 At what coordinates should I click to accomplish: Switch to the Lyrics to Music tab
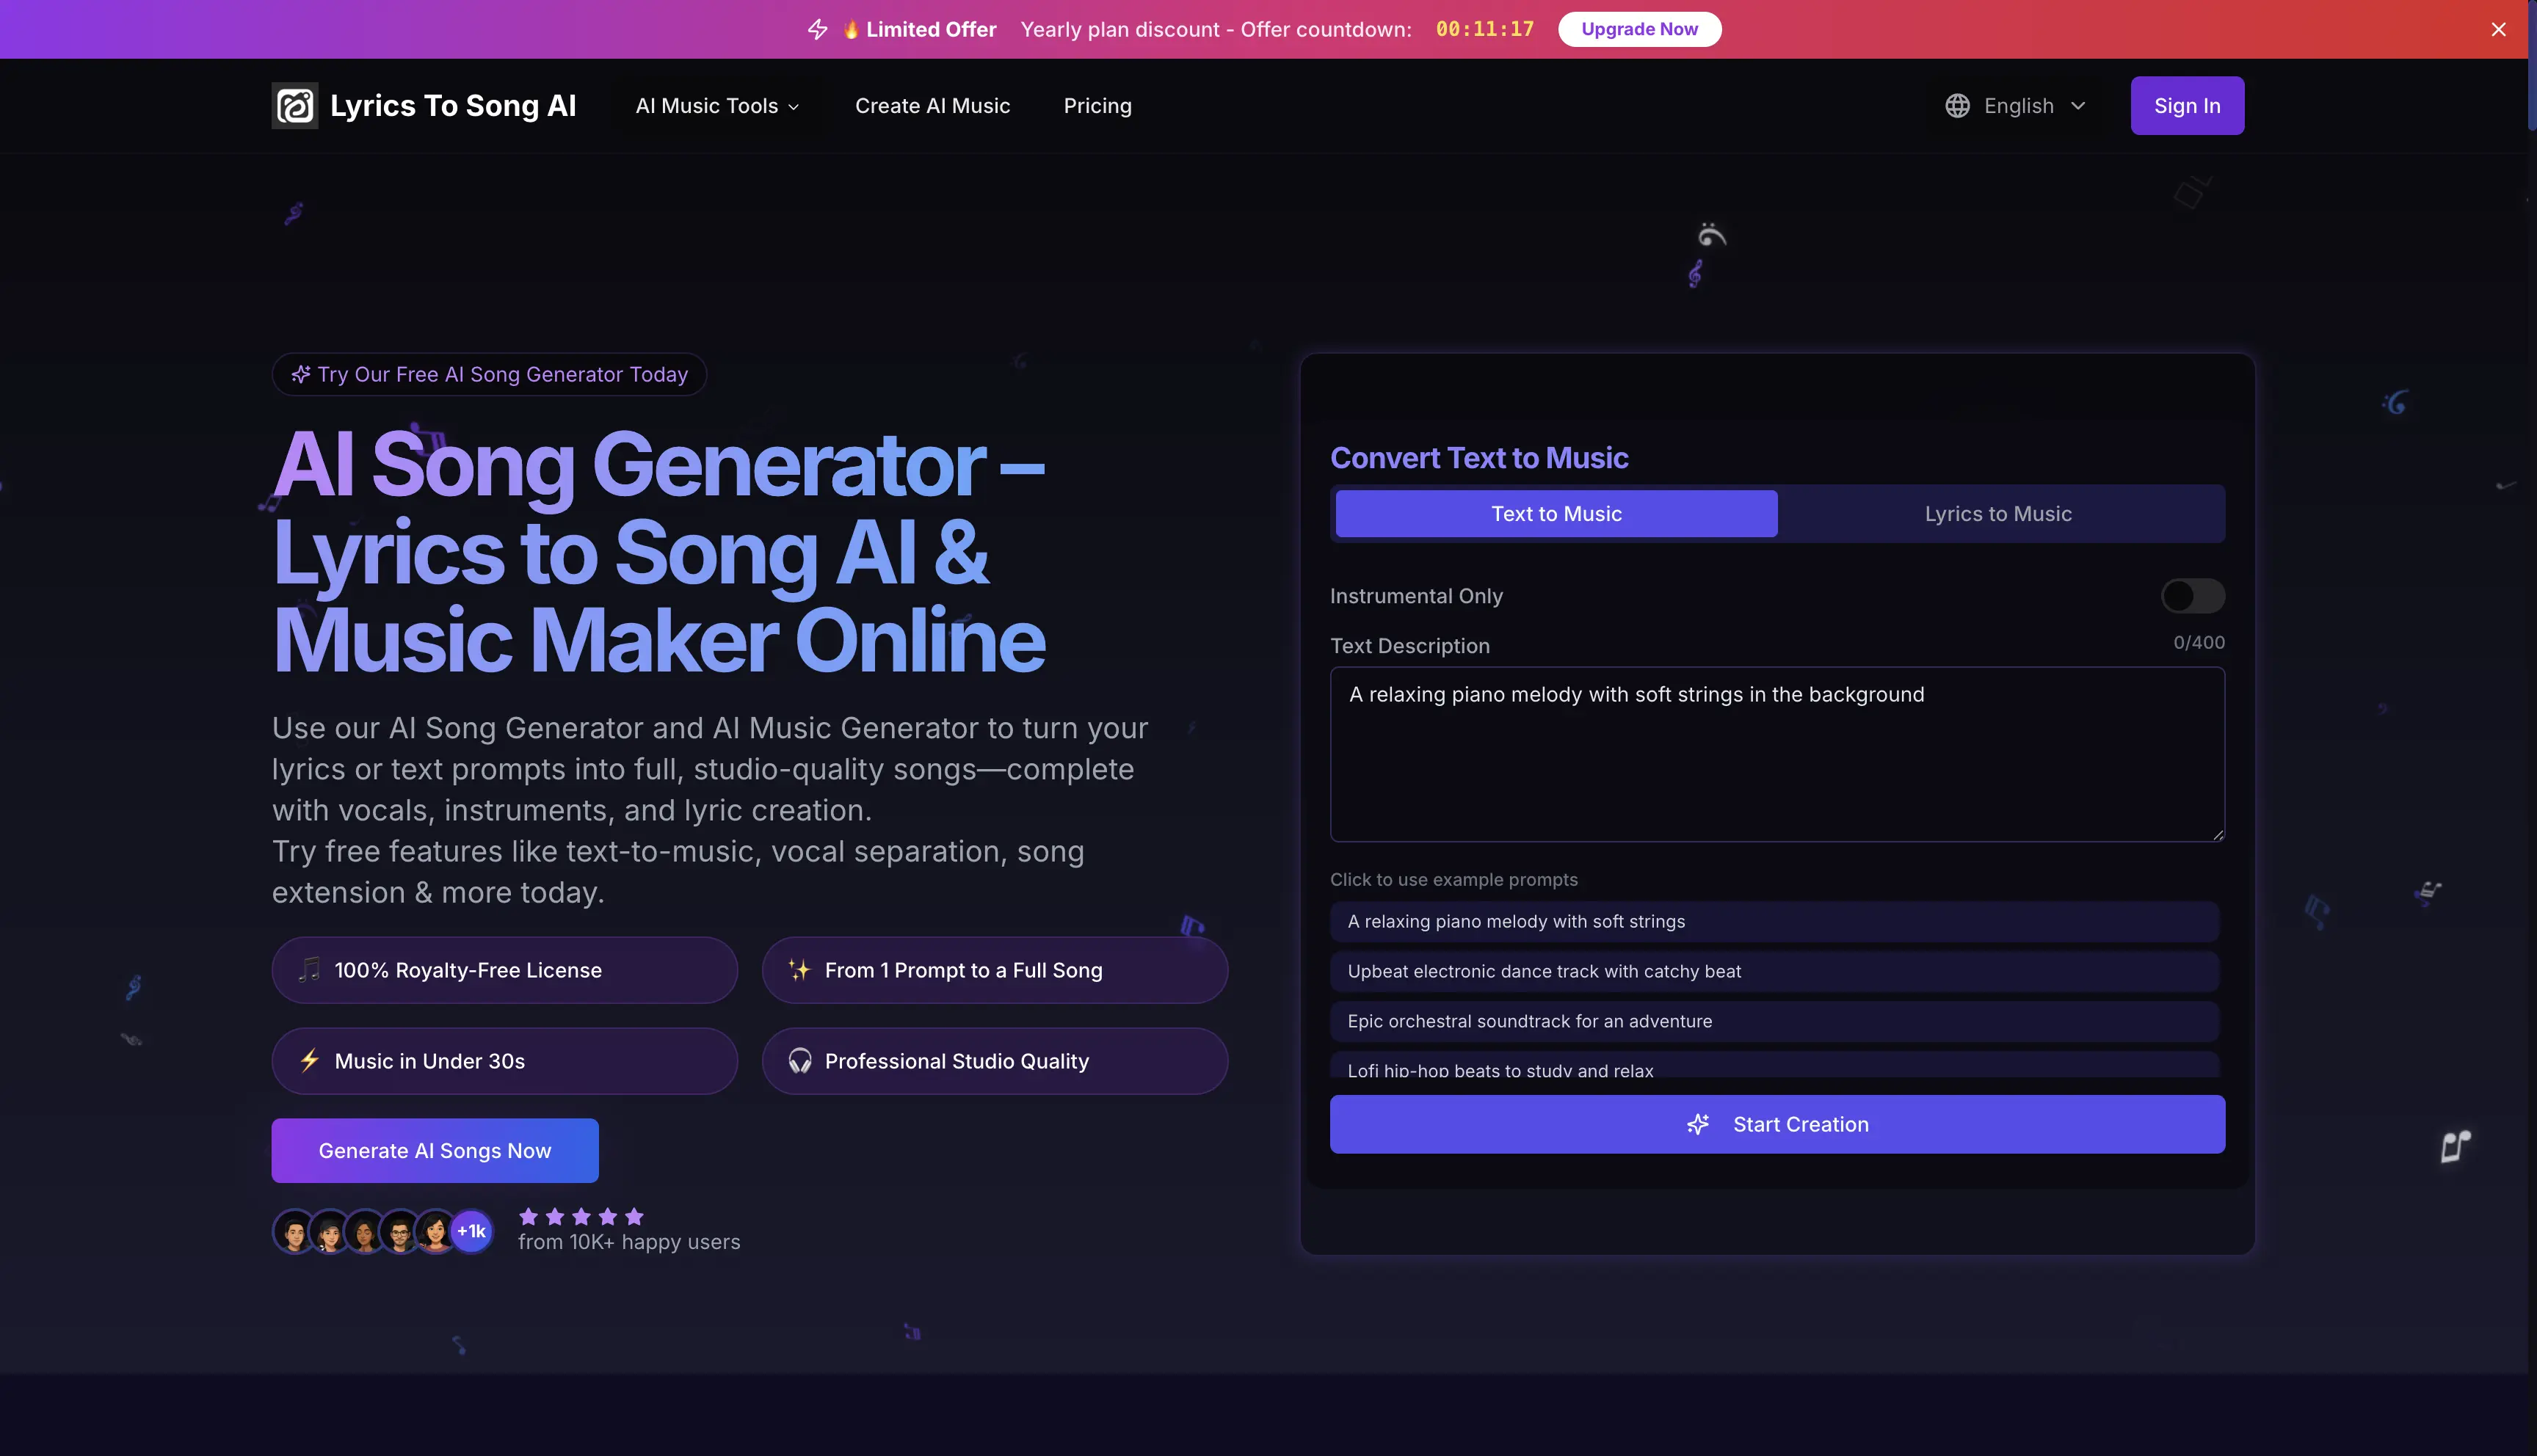[x=1997, y=514]
